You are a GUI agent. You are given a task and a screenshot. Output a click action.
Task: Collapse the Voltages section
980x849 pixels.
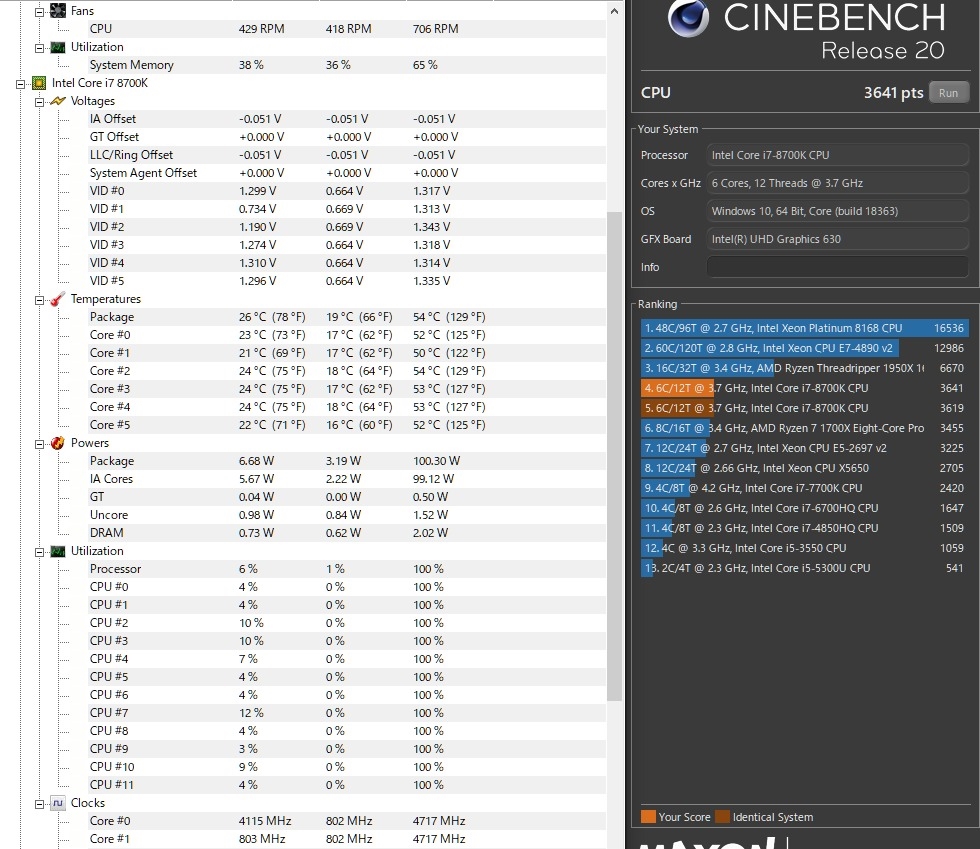pos(39,102)
